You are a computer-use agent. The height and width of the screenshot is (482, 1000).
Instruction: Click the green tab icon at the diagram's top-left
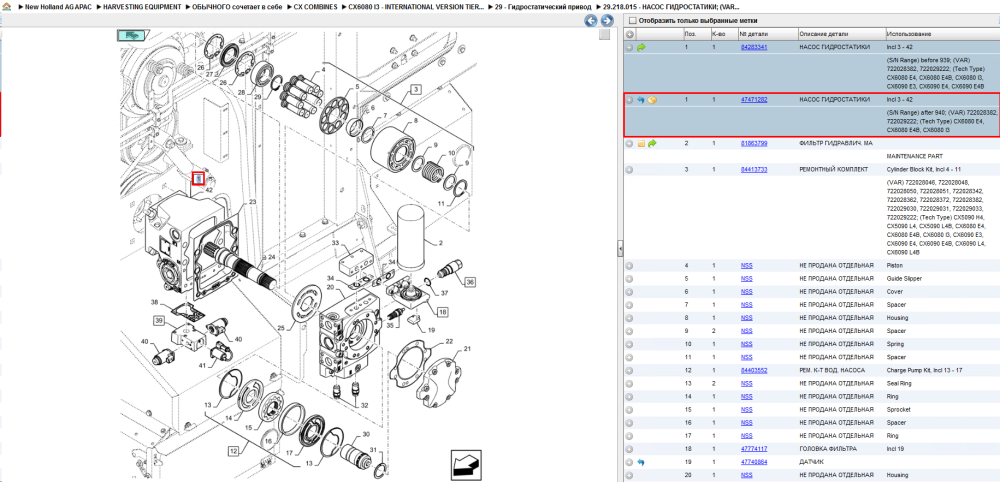tap(133, 36)
